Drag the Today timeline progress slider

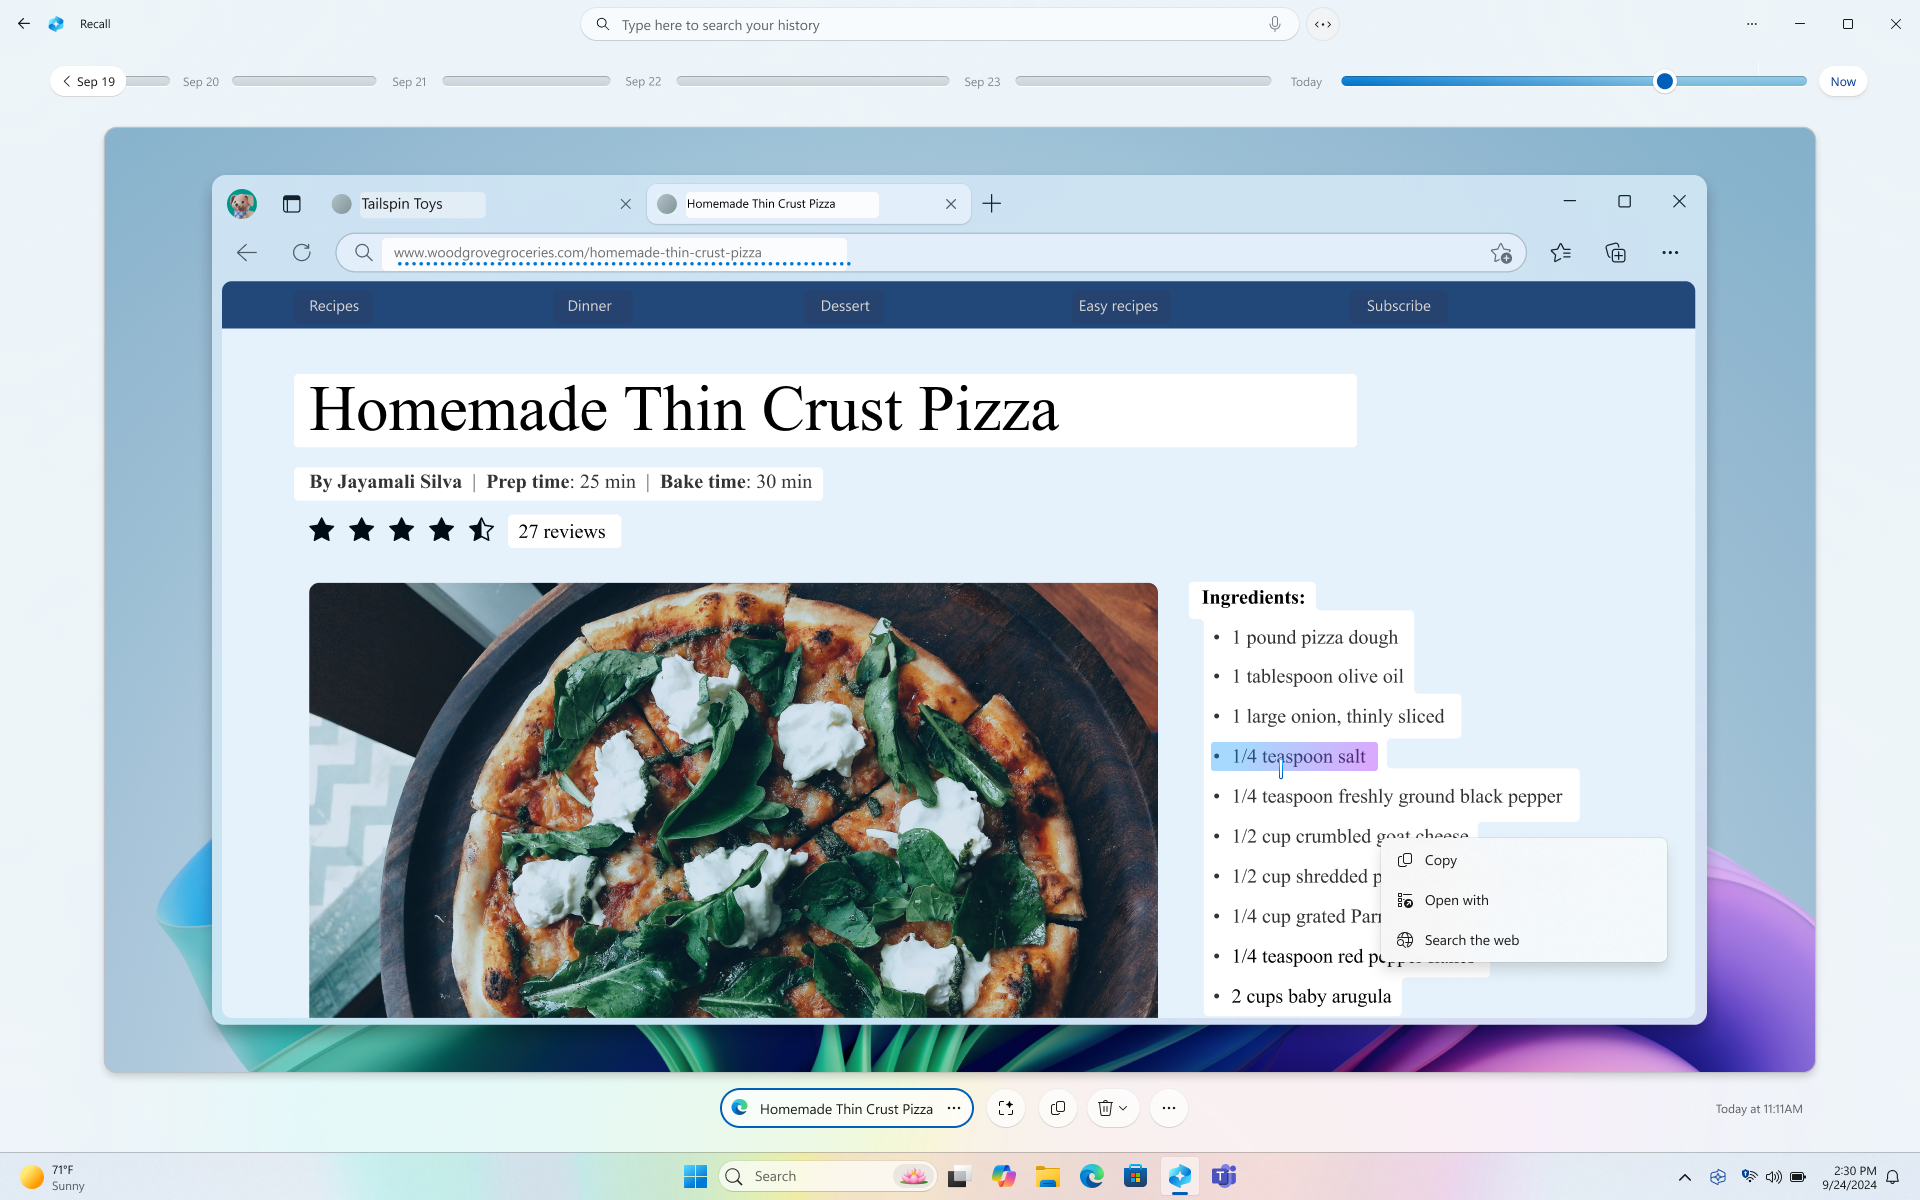[x=1666, y=80]
